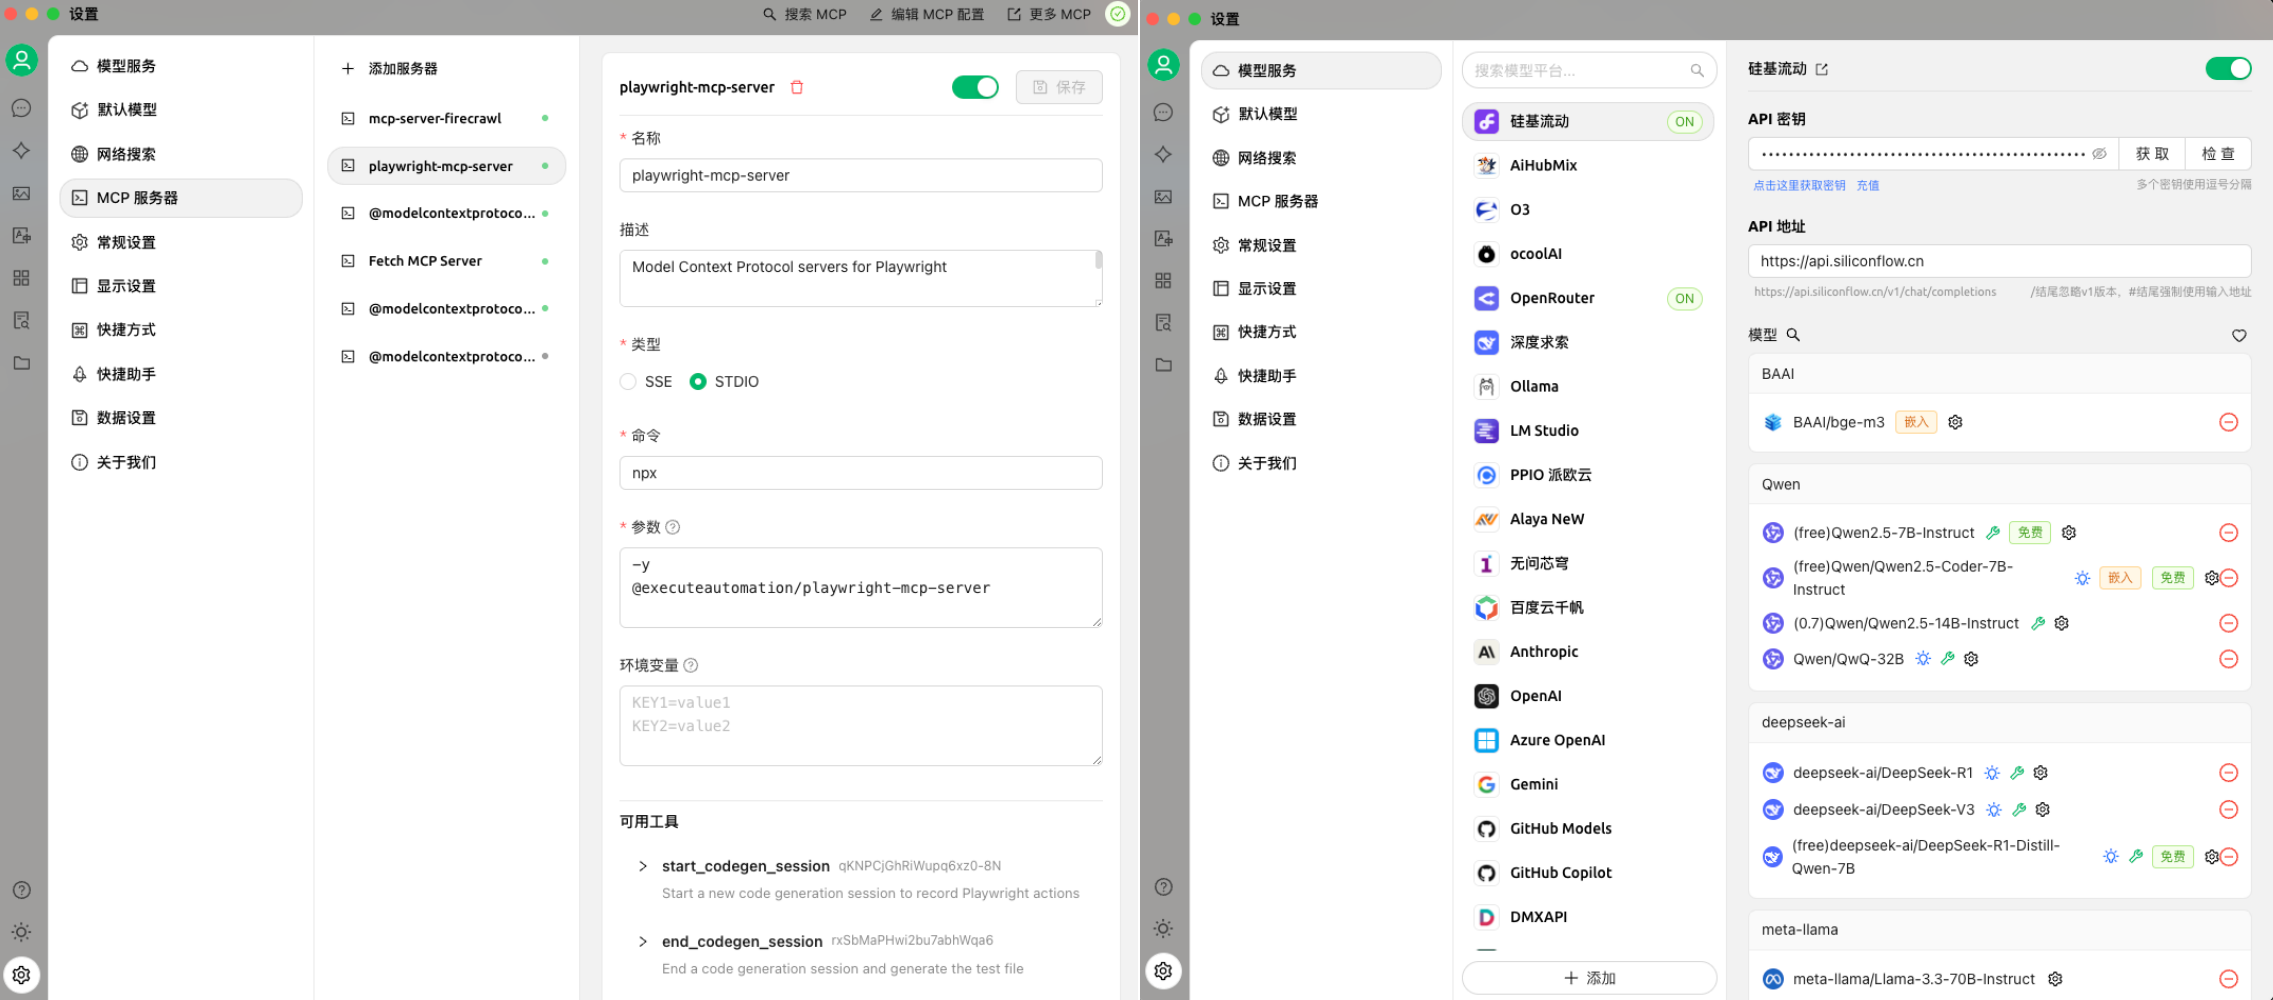The height and width of the screenshot is (1000, 2273).
Task: Click the search icon next to 模型
Action: click(x=1793, y=335)
